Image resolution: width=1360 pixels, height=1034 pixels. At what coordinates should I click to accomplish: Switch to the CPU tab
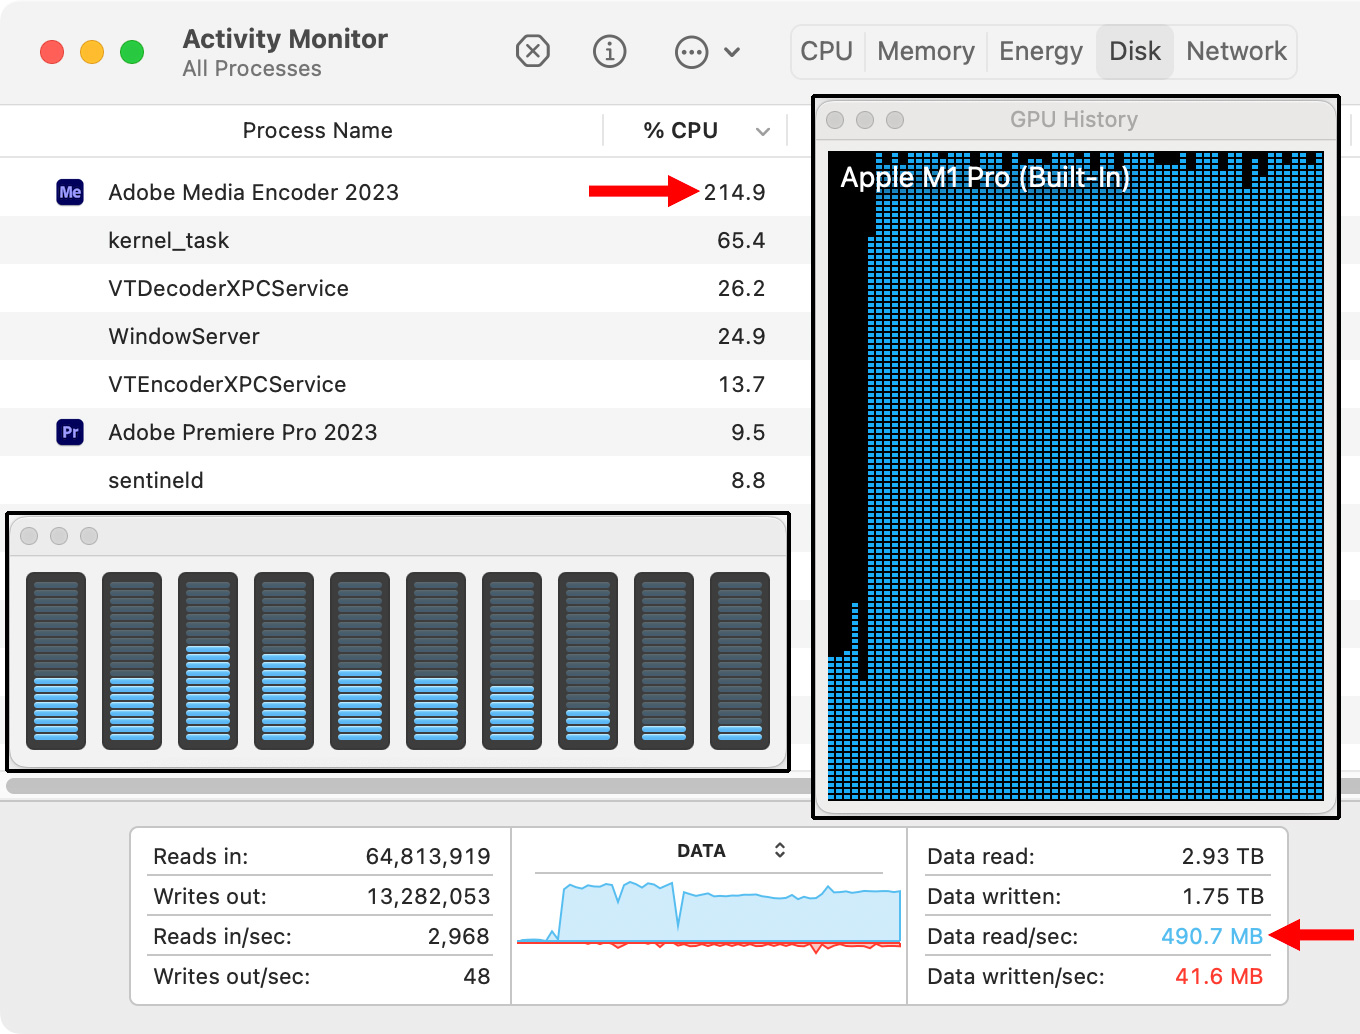pos(826,51)
